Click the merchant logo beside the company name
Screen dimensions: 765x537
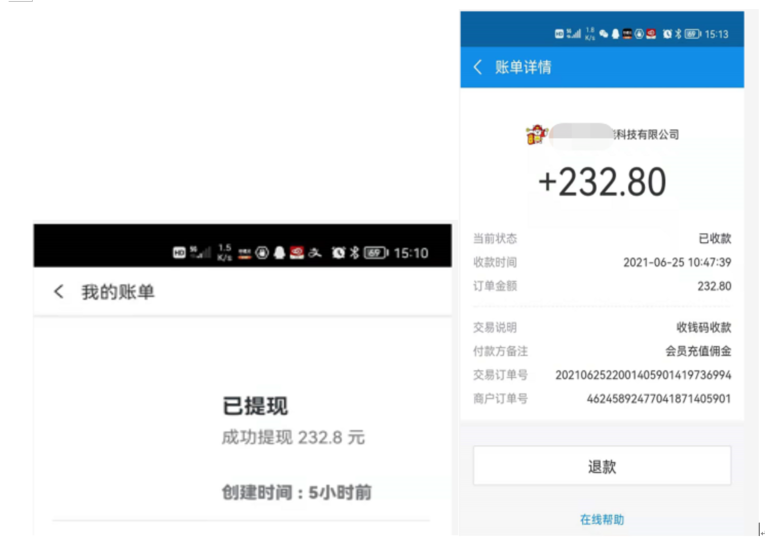[x=535, y=134]
